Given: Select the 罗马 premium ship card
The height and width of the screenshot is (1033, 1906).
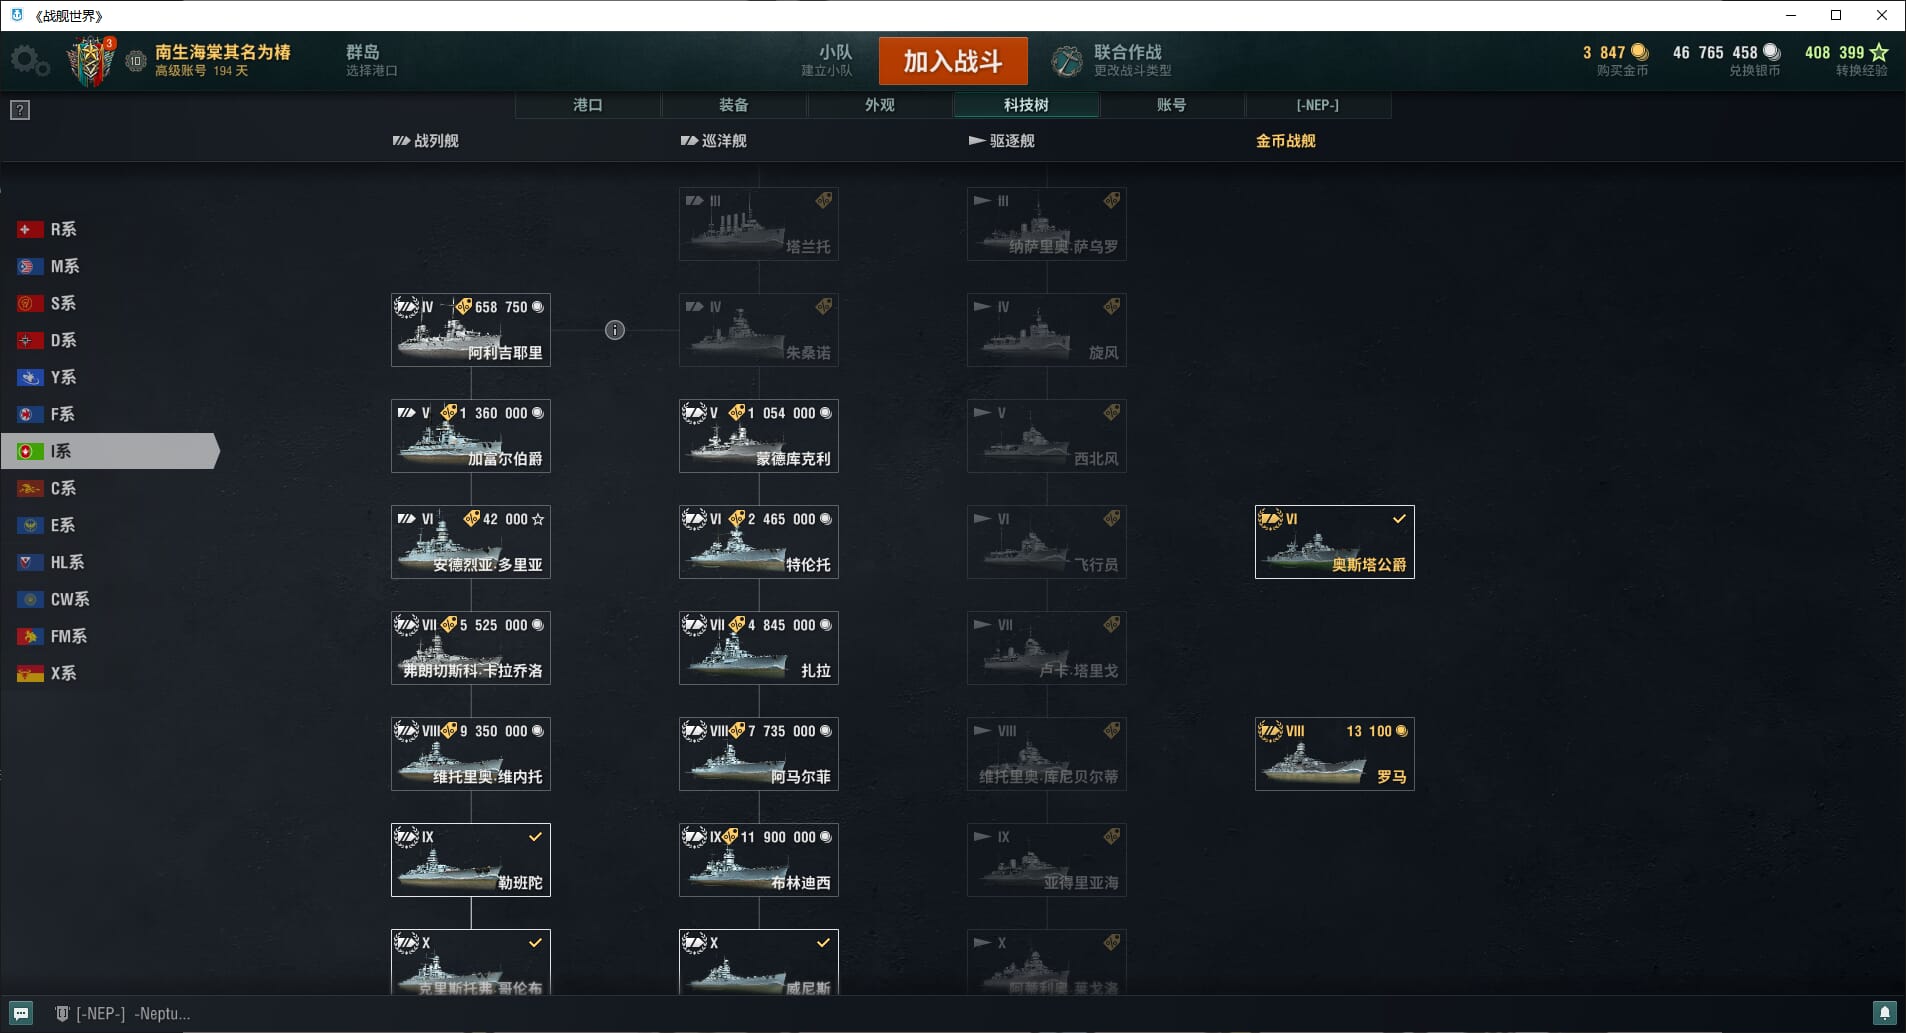Looking at the screenshot, I should pos(1335,754).
